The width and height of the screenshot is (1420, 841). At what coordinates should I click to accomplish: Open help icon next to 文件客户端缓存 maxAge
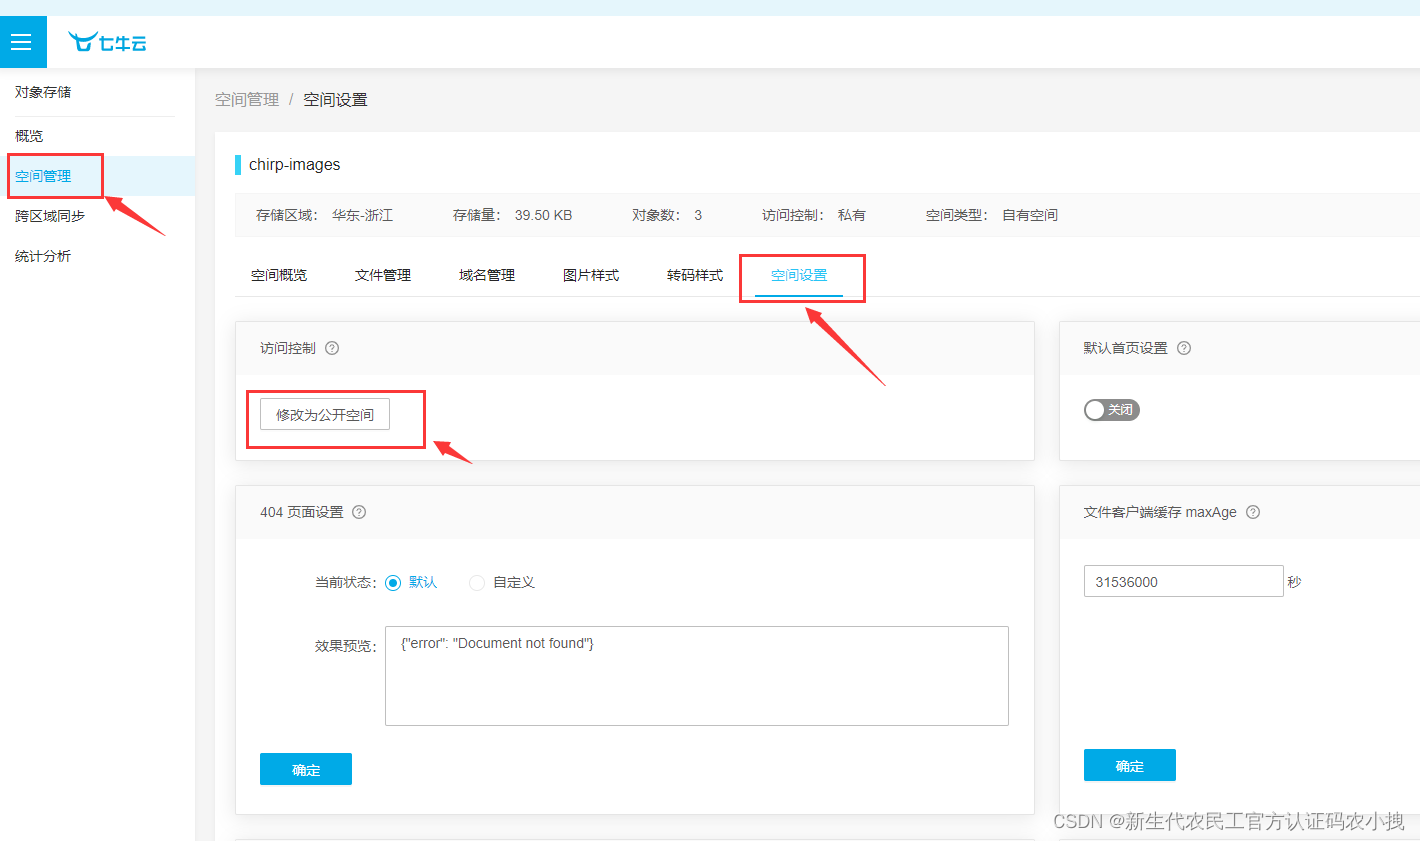(x=1253, y=512)
